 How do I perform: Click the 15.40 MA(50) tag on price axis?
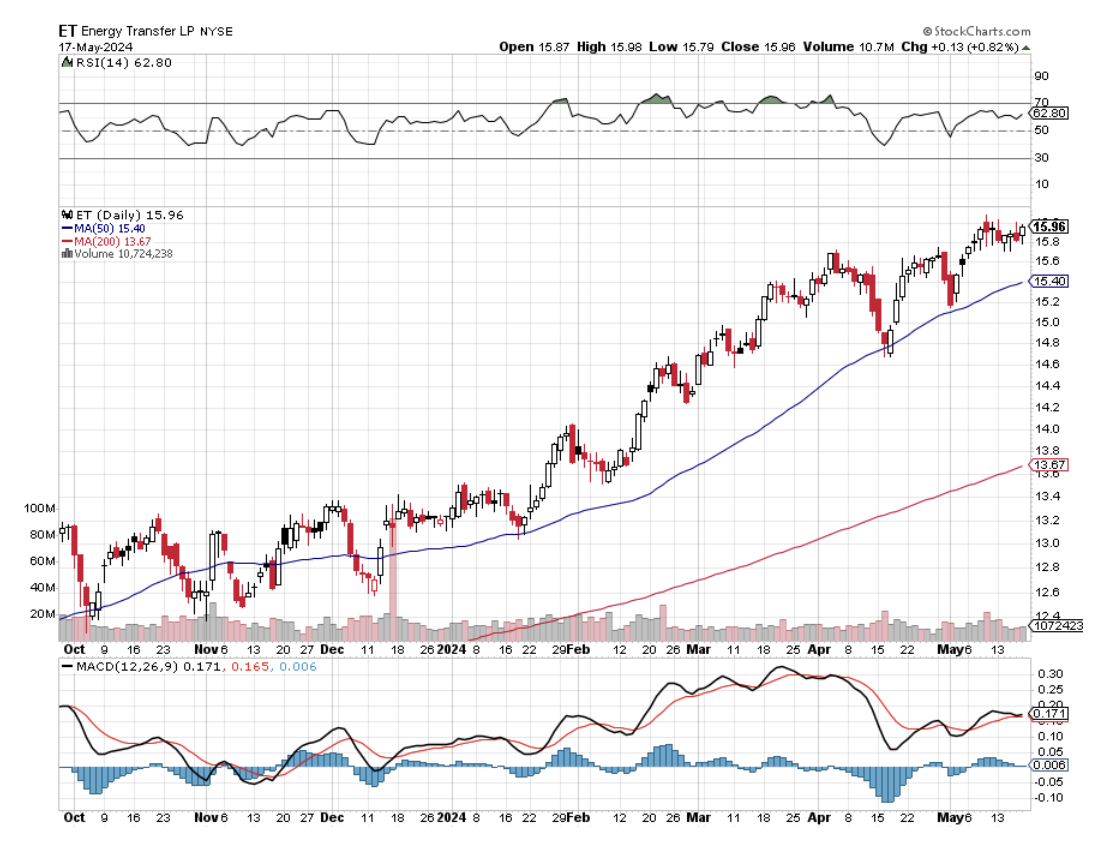(x=1051, y=282)
